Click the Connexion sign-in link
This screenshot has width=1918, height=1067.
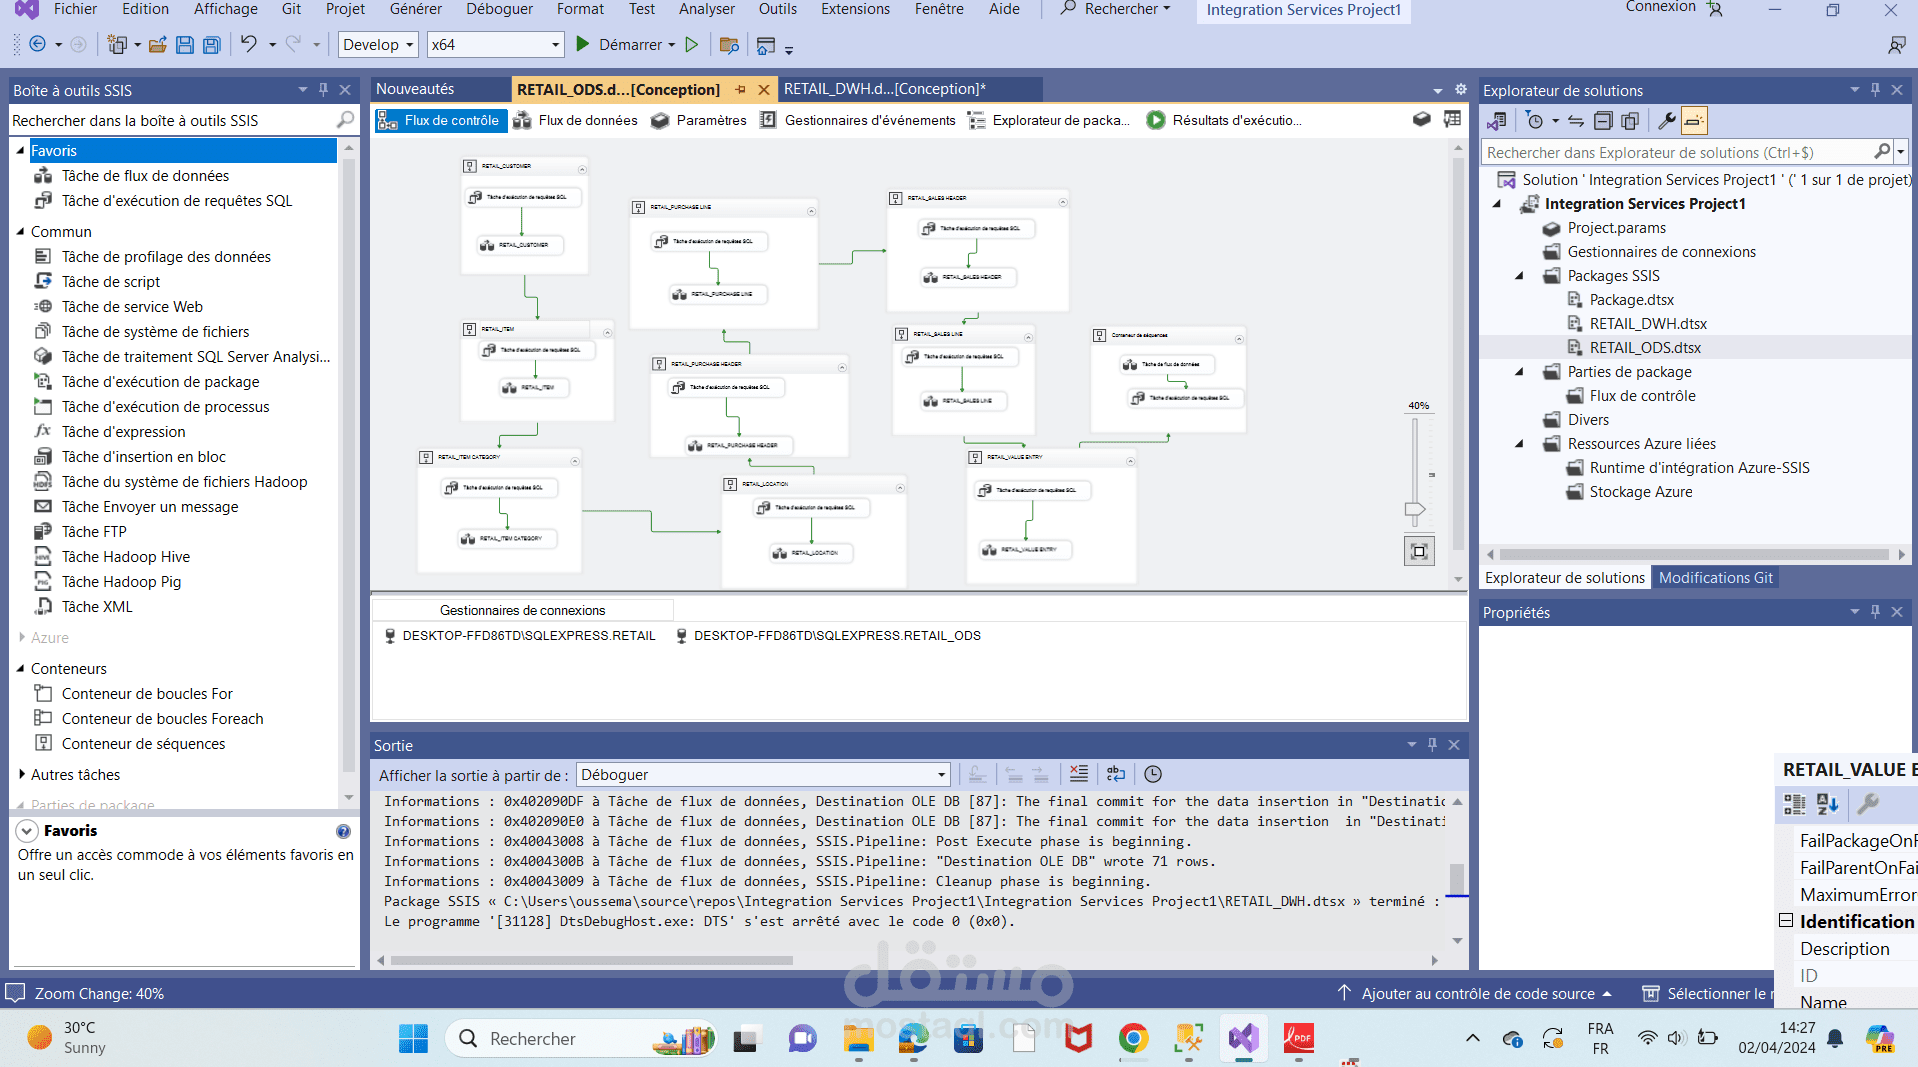click(x=1660, y=7)
